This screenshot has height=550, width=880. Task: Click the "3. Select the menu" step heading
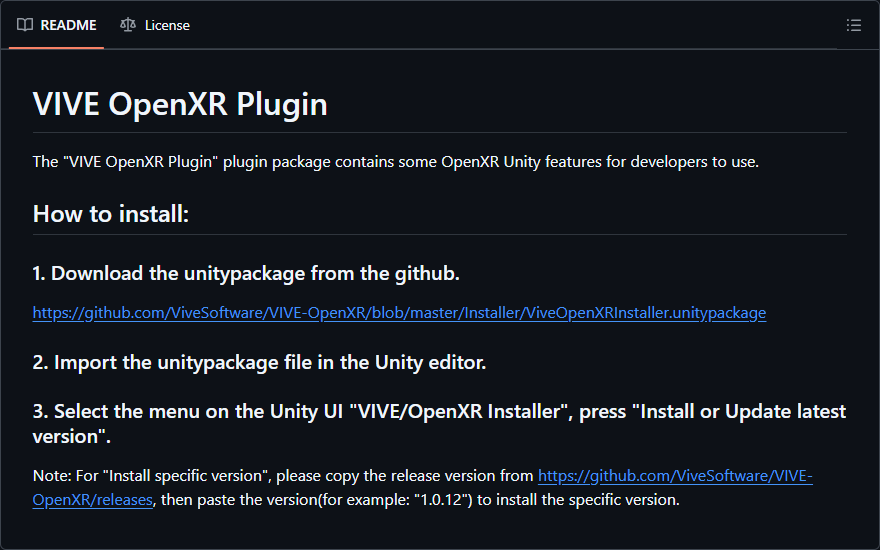tap(439, 424)
